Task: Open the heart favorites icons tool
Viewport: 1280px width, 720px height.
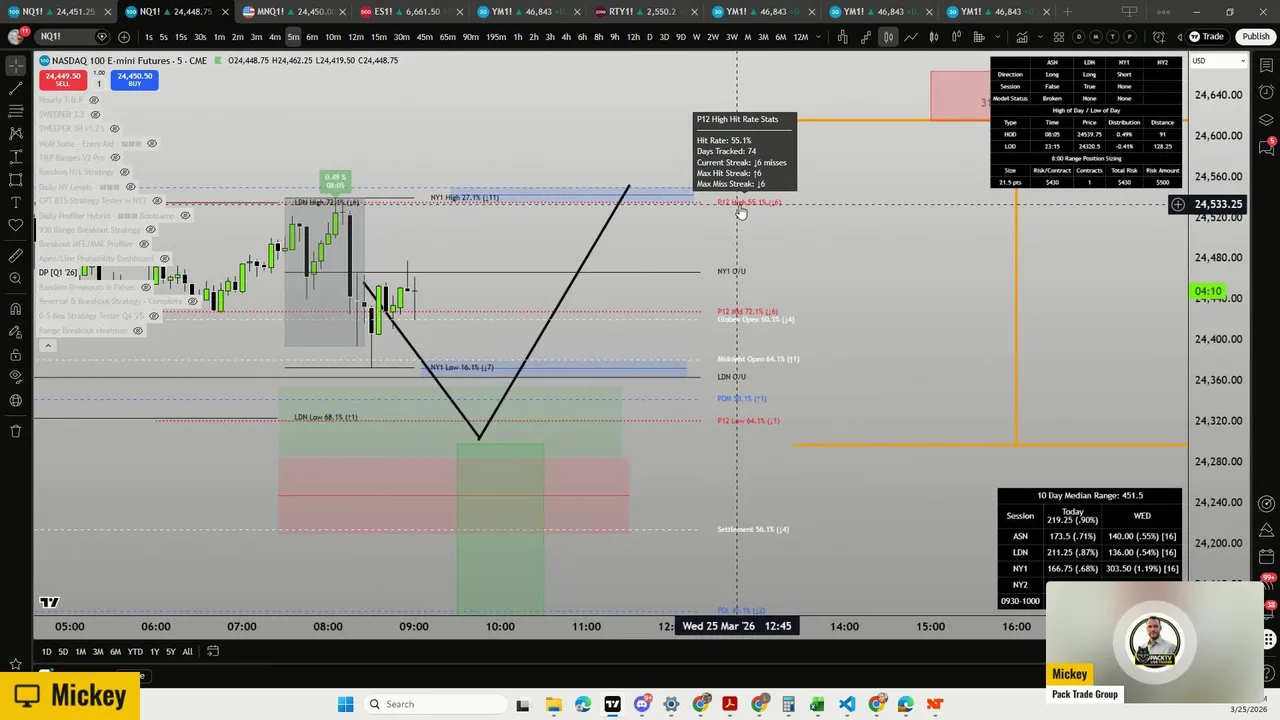Action: pyautogui.click(x=16, y=226)
